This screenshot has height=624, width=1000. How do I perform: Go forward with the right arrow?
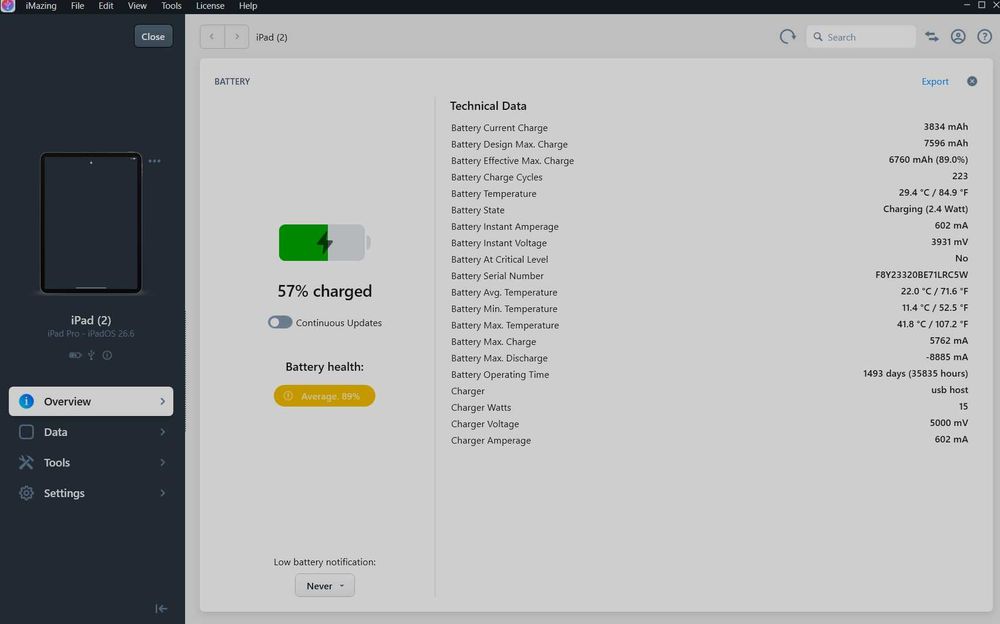point(237,37)
